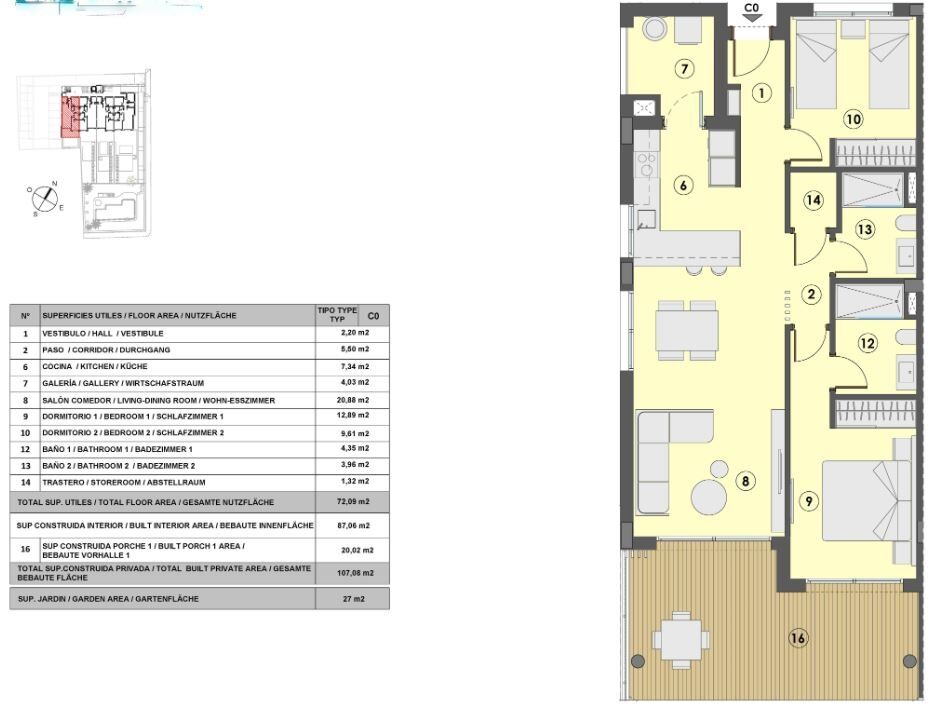Click 'SUP. JARDIN / GARDEN AREA / GARTENFLÄCHE' row
The image size is (929, 717).
coord(199,599)
